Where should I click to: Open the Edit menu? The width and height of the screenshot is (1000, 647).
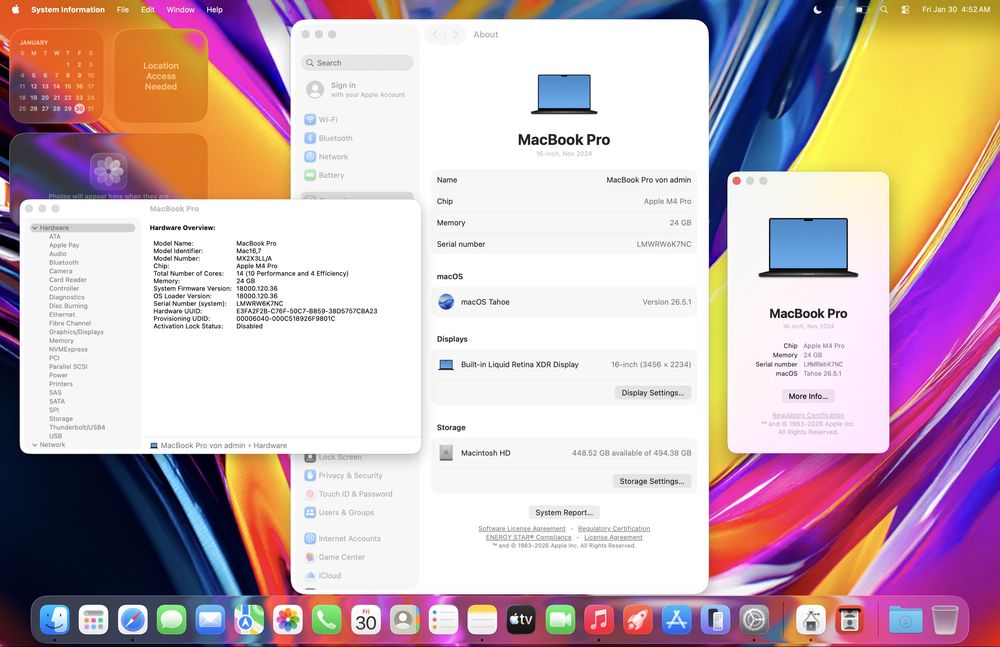pyautogui.click(x=147, y=10)
